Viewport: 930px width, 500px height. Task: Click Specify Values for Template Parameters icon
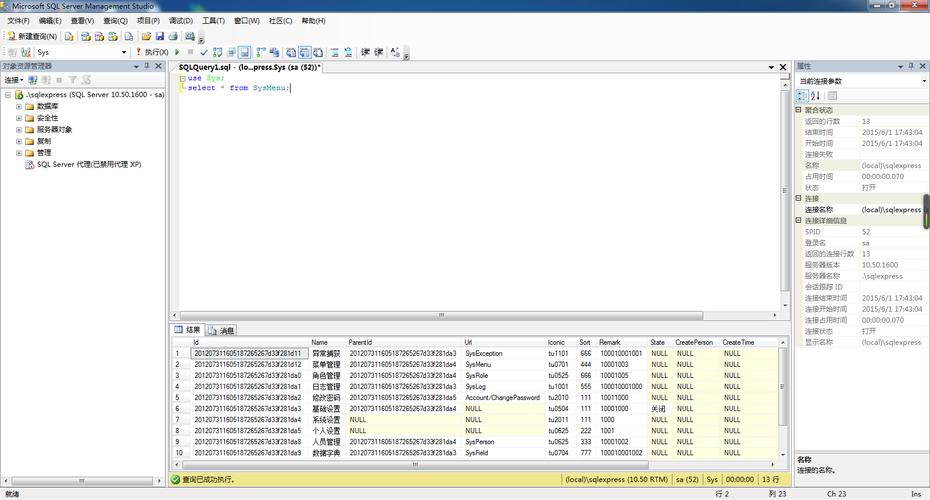click(x=395, y=52)
